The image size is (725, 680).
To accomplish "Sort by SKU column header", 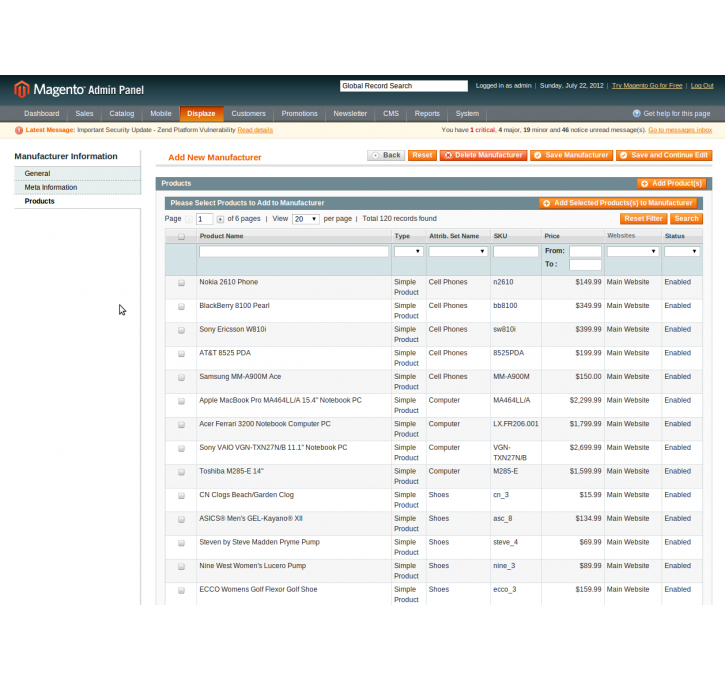I will (500, 236).
